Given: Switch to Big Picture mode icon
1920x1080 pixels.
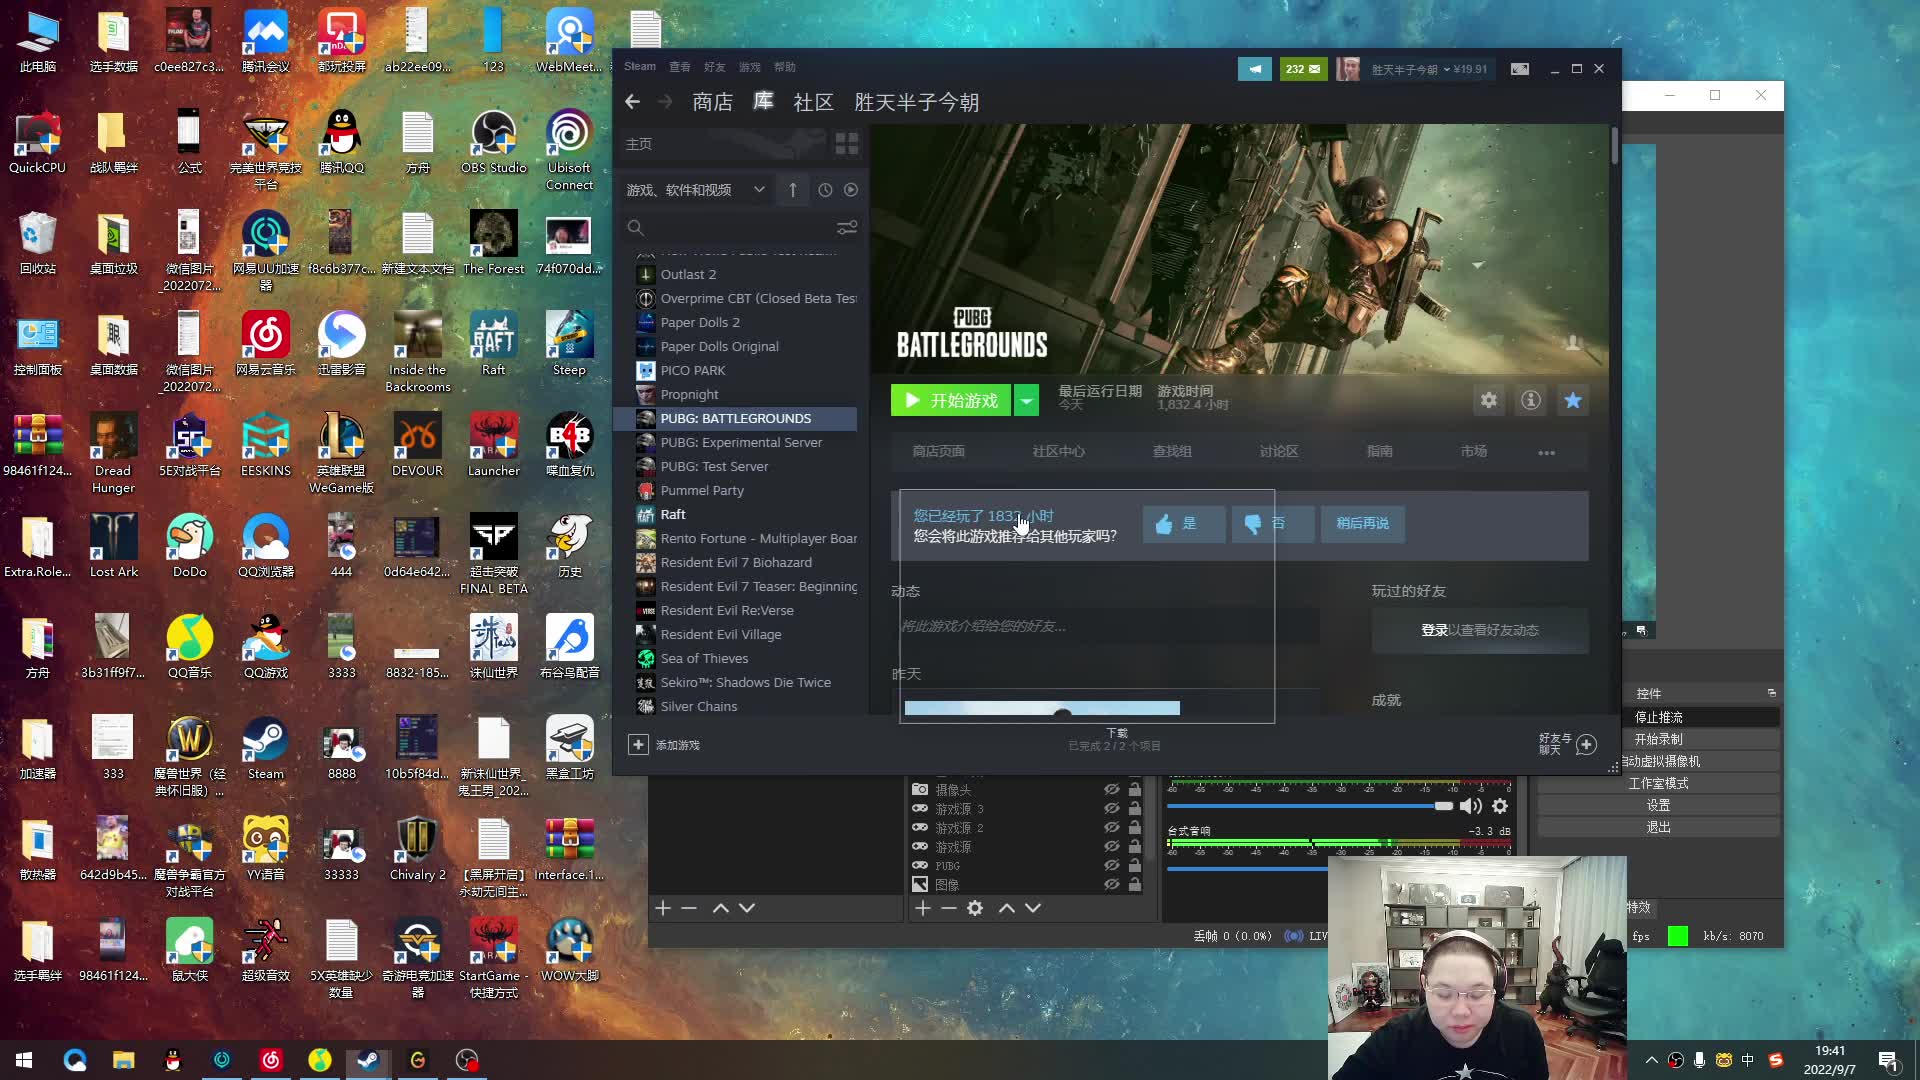Looking at the screenshot, I should (x=1520, y=69).
